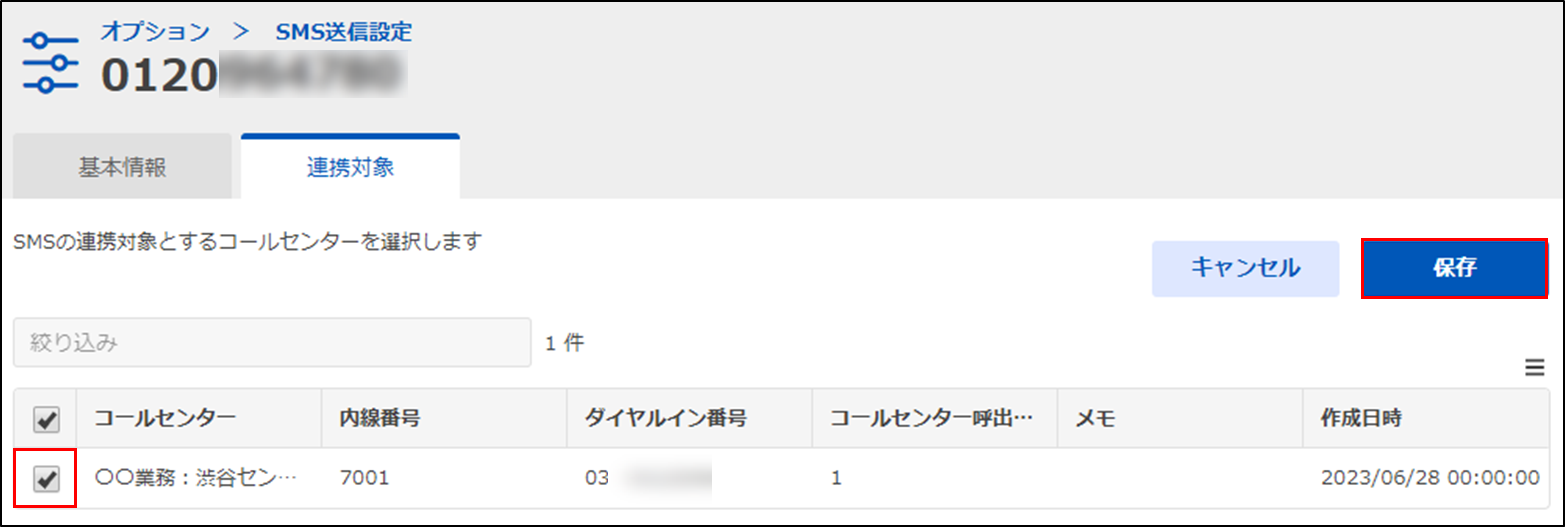
Task: Go to SMS送信設定 breadcrumb link
Action: pyautogui.click(x=343, y=31)
